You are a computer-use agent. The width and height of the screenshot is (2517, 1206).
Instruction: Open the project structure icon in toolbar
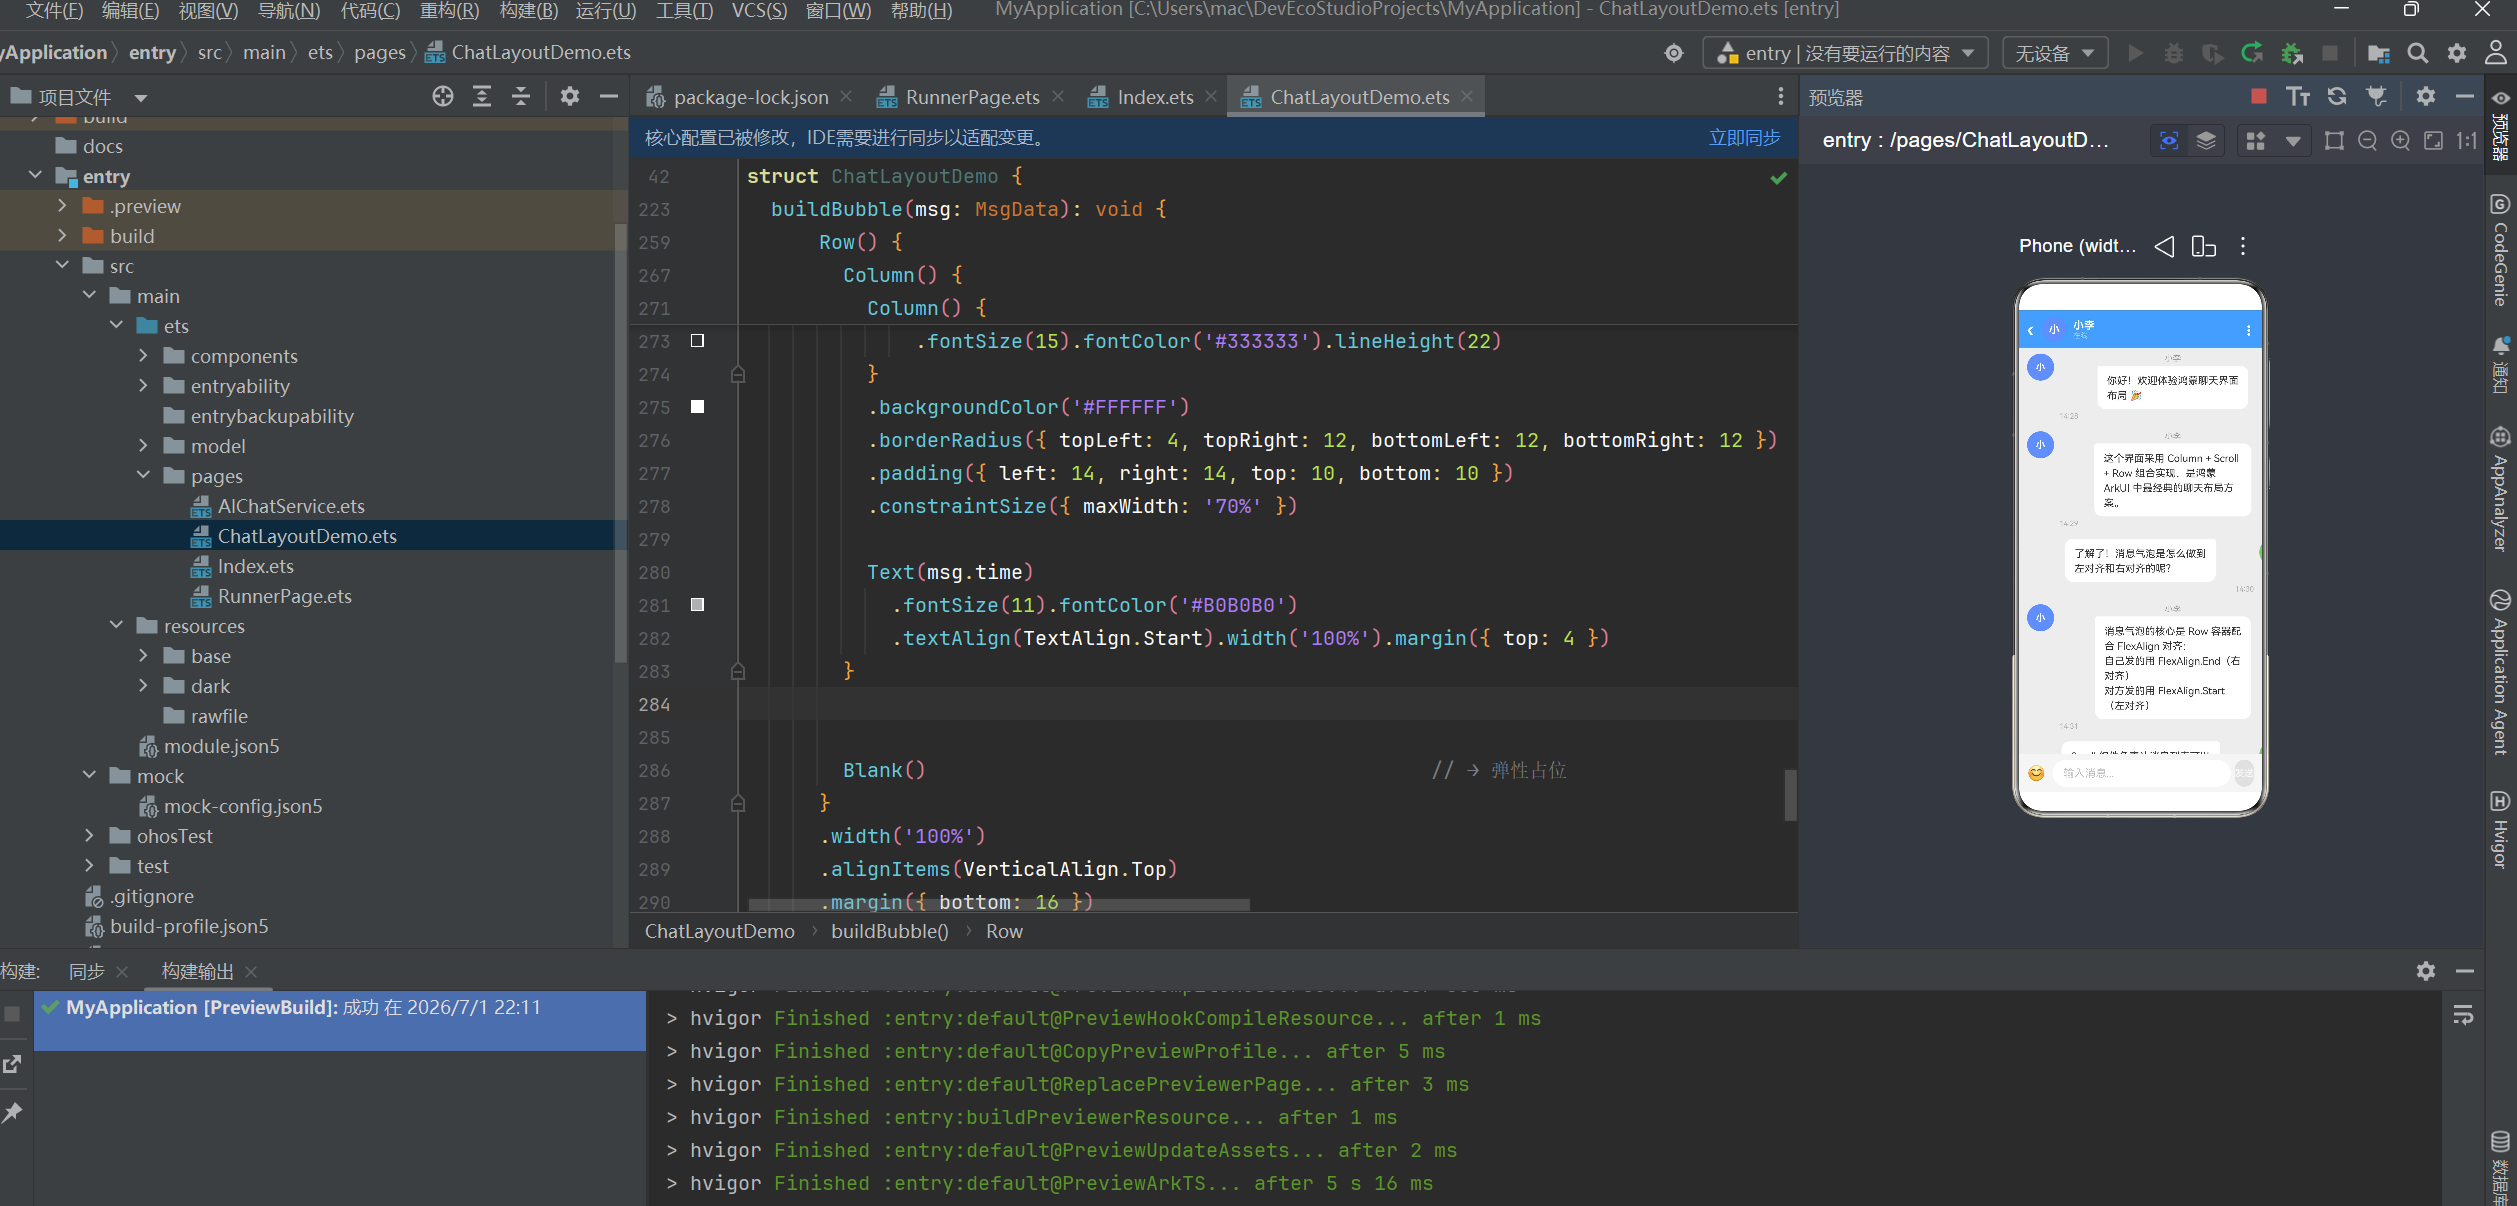pos(2379,53)
